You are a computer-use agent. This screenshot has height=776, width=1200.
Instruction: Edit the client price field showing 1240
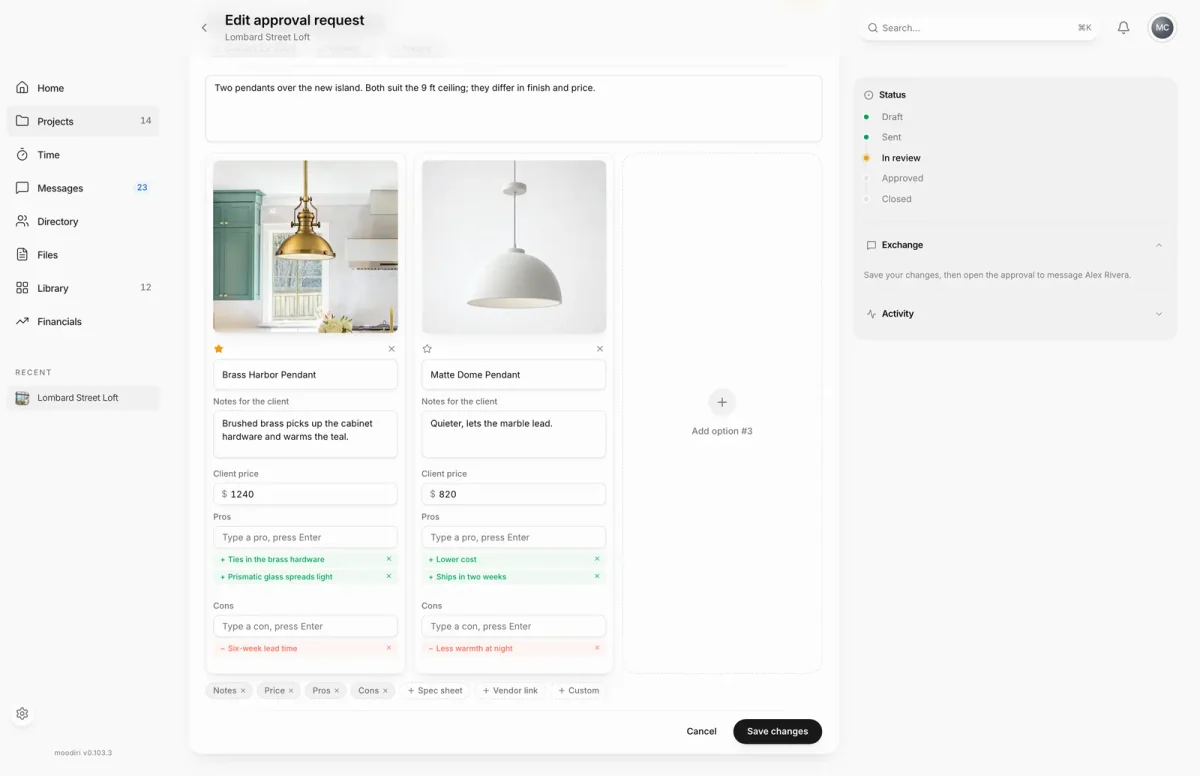click(x=305, y=494)
